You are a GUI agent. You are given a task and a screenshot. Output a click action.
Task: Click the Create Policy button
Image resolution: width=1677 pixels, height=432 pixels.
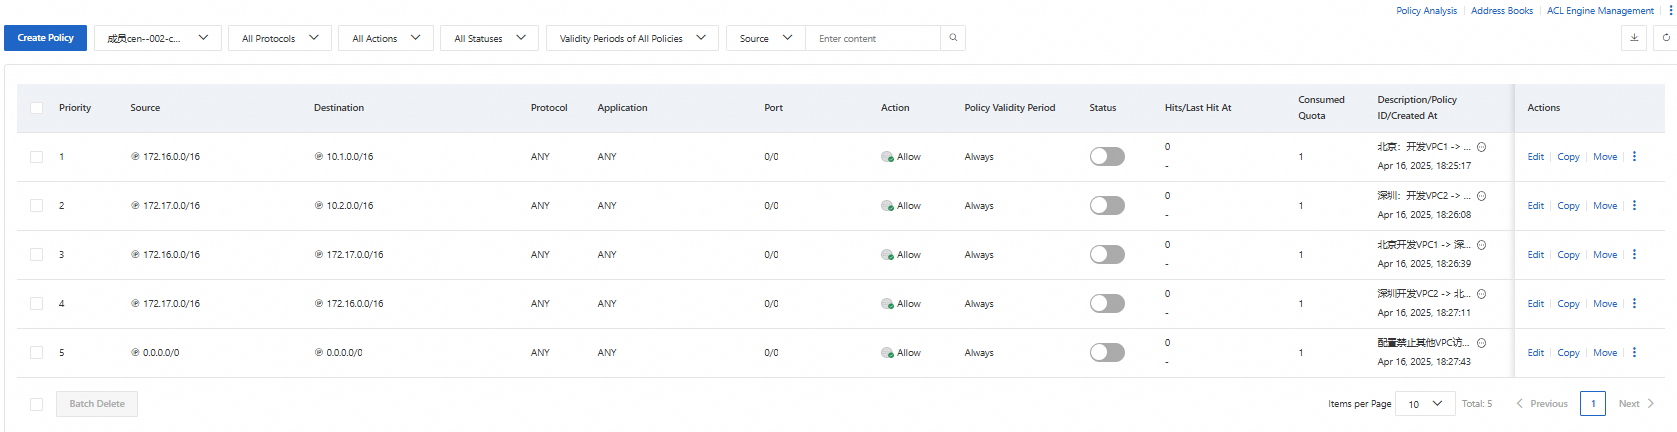[45, 38]
